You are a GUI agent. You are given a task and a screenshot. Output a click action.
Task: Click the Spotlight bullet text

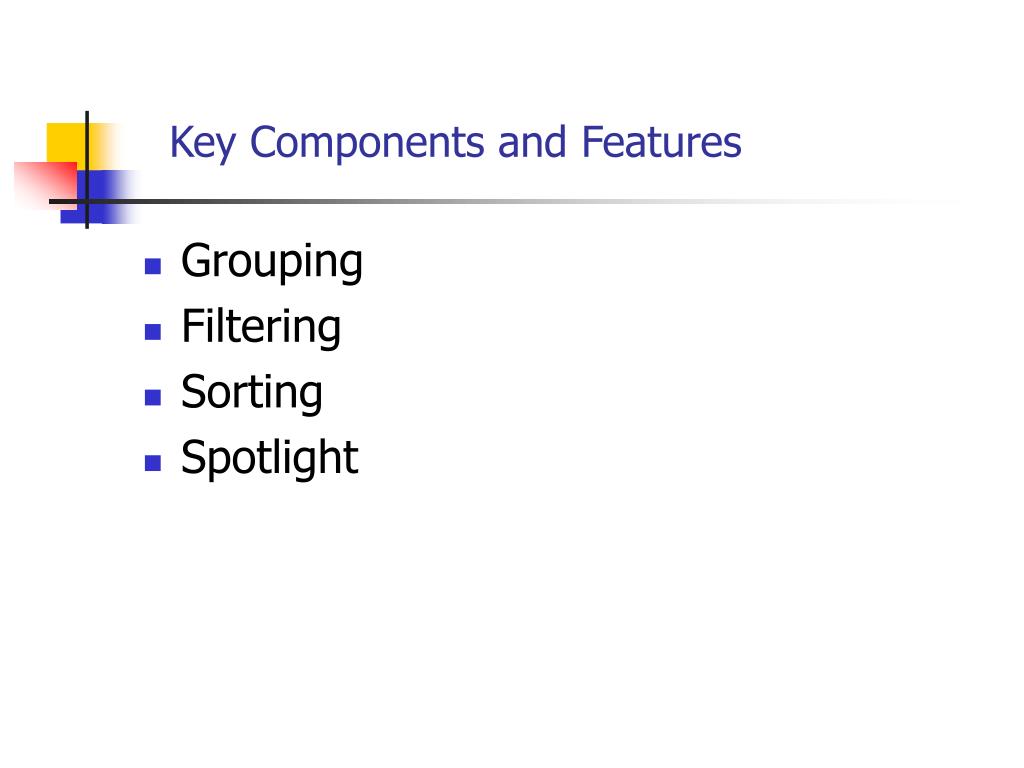point(269,458)
